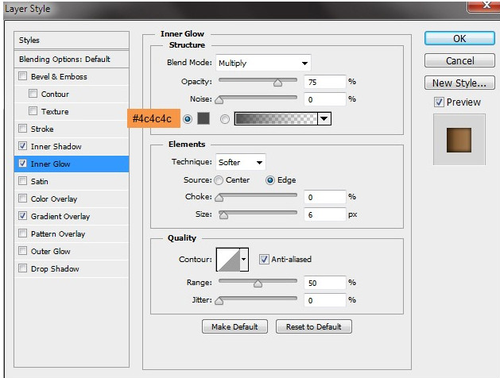Viewport: 500px width, 378px height.
Task: Click the Opacity slider handle
Action: [278, 83]
